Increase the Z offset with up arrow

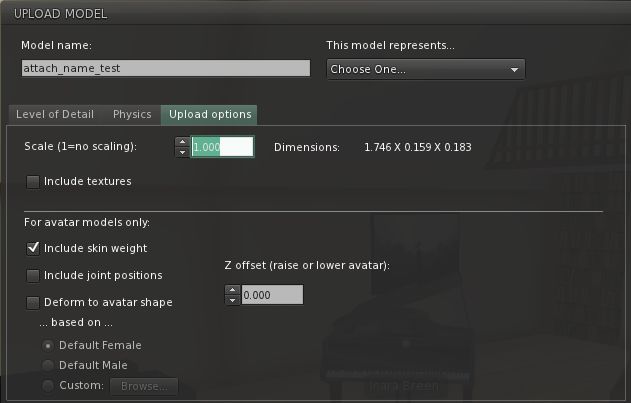click(x=233, y=290)
